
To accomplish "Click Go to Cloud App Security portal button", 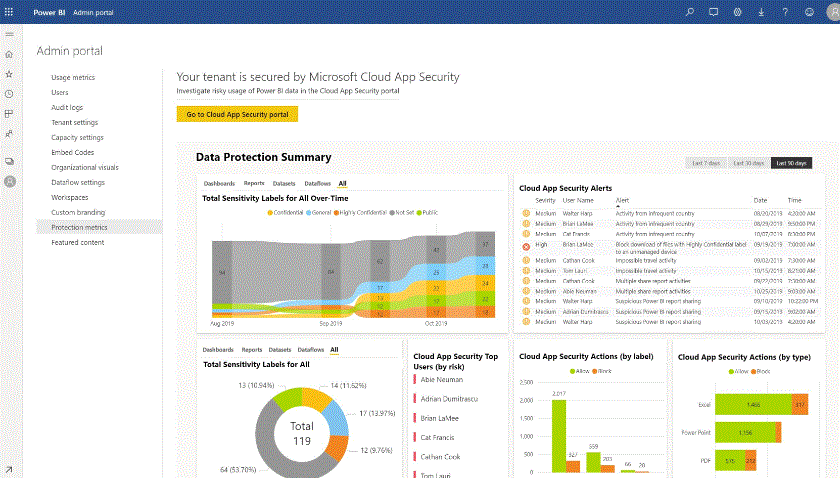I will [237, 114].
